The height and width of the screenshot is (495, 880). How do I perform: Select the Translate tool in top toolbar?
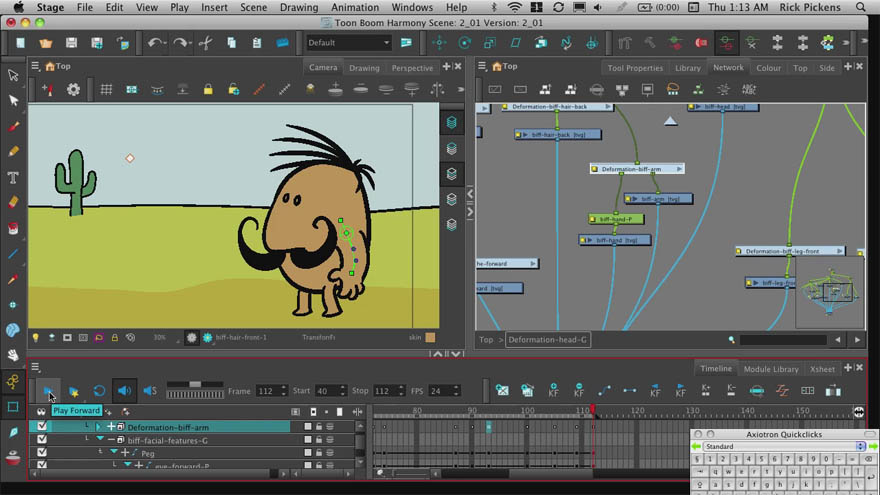click(439, 43)
